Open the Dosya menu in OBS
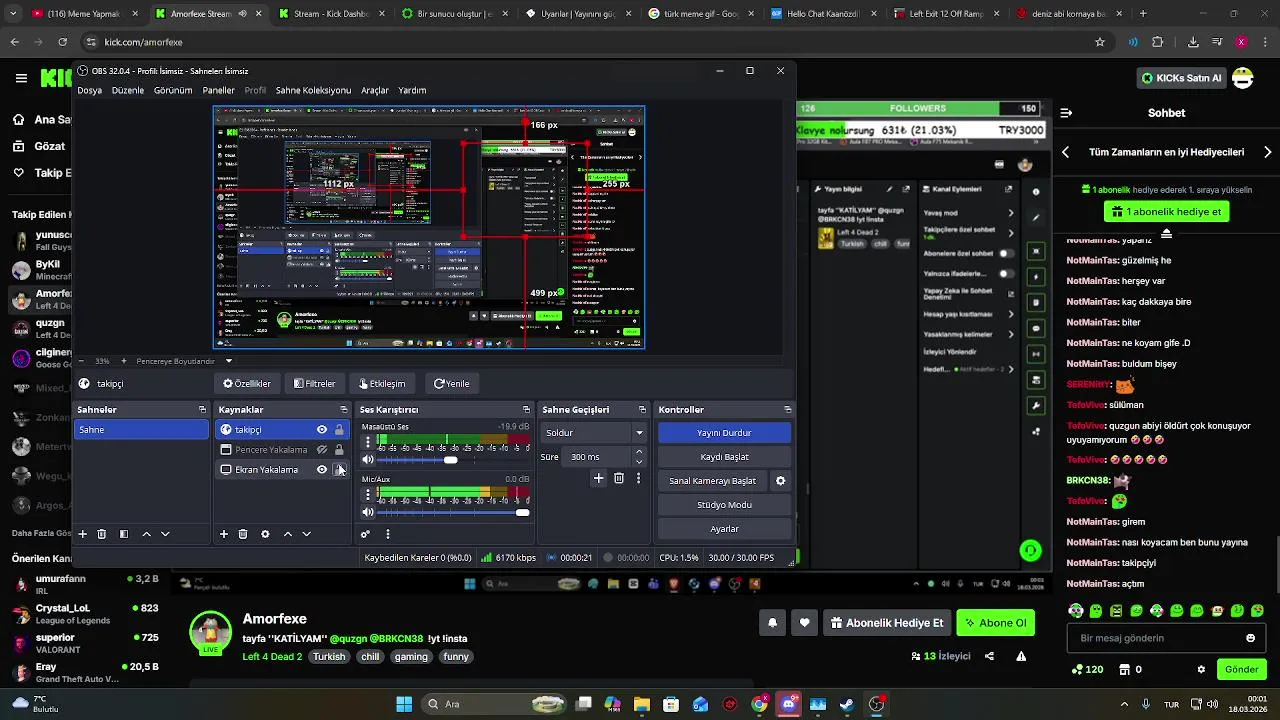This screenshot has width=1280, height=720. [x=90, y=90]
